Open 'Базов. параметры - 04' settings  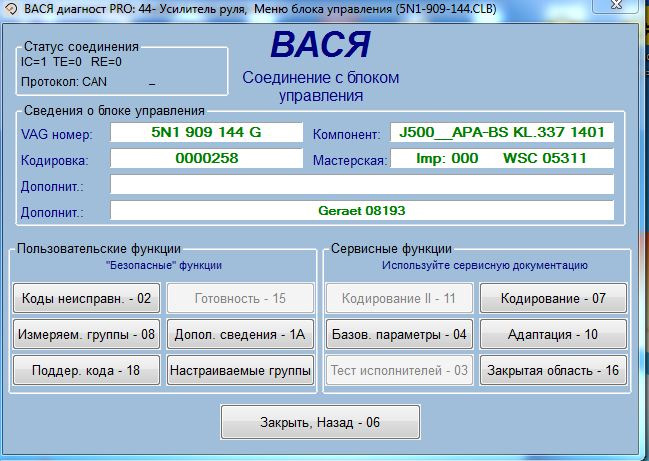point(399,334)
